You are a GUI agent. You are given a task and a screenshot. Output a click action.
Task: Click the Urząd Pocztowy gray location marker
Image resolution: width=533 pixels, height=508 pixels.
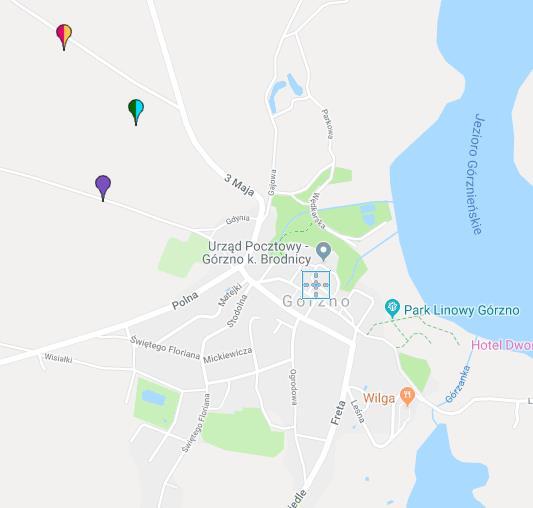324,251
